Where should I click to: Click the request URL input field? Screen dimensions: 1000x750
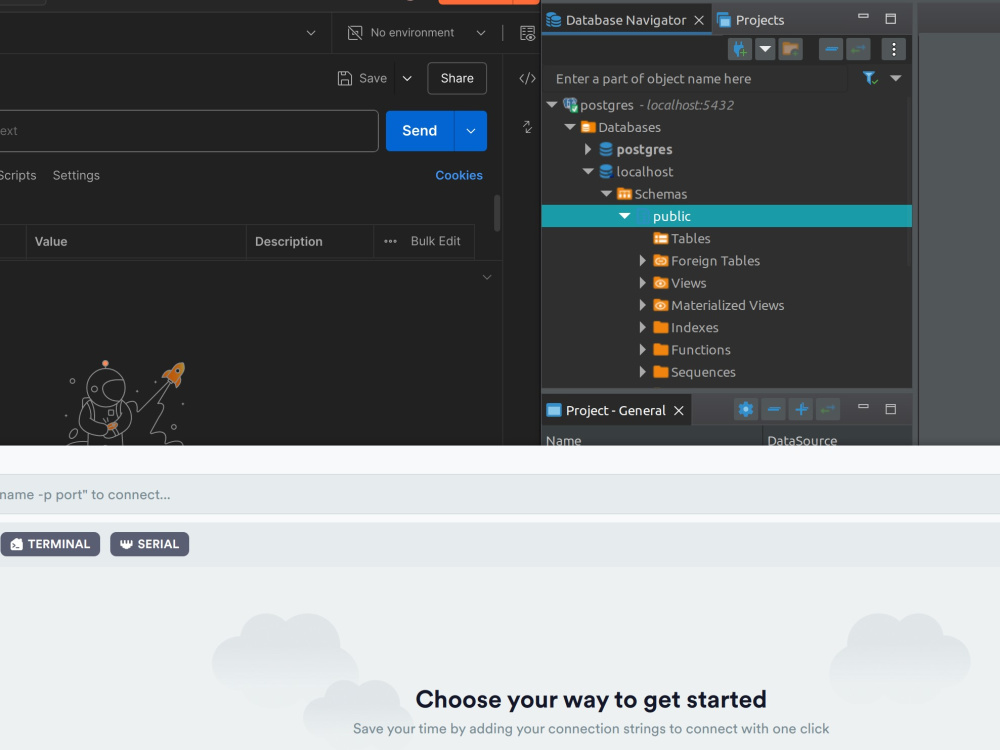coord(189,131)
